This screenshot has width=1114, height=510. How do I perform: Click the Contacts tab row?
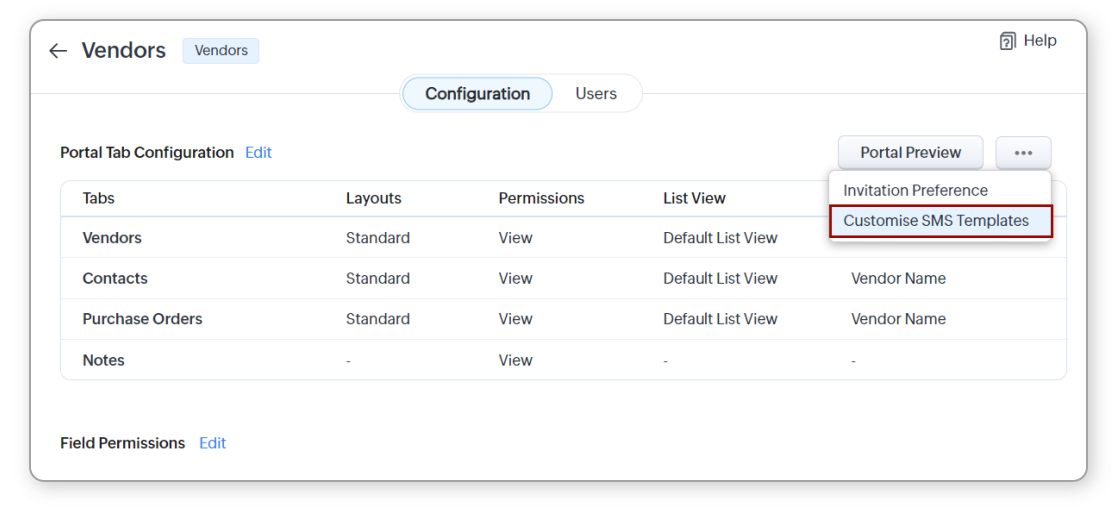coord(563,278)
